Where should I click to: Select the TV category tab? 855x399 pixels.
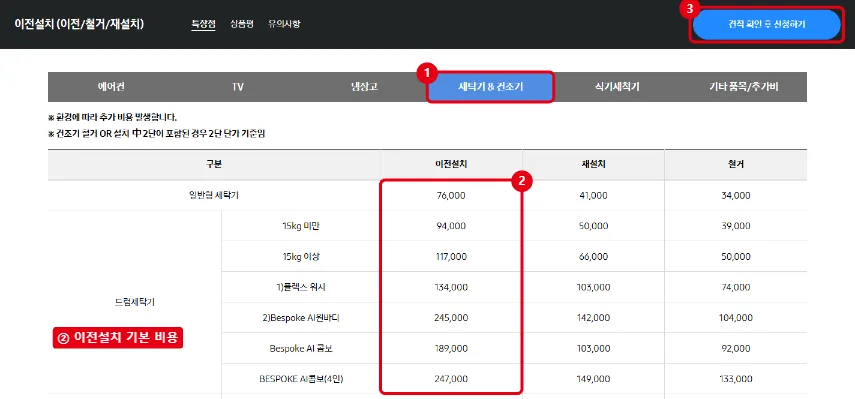coord(238,87)
